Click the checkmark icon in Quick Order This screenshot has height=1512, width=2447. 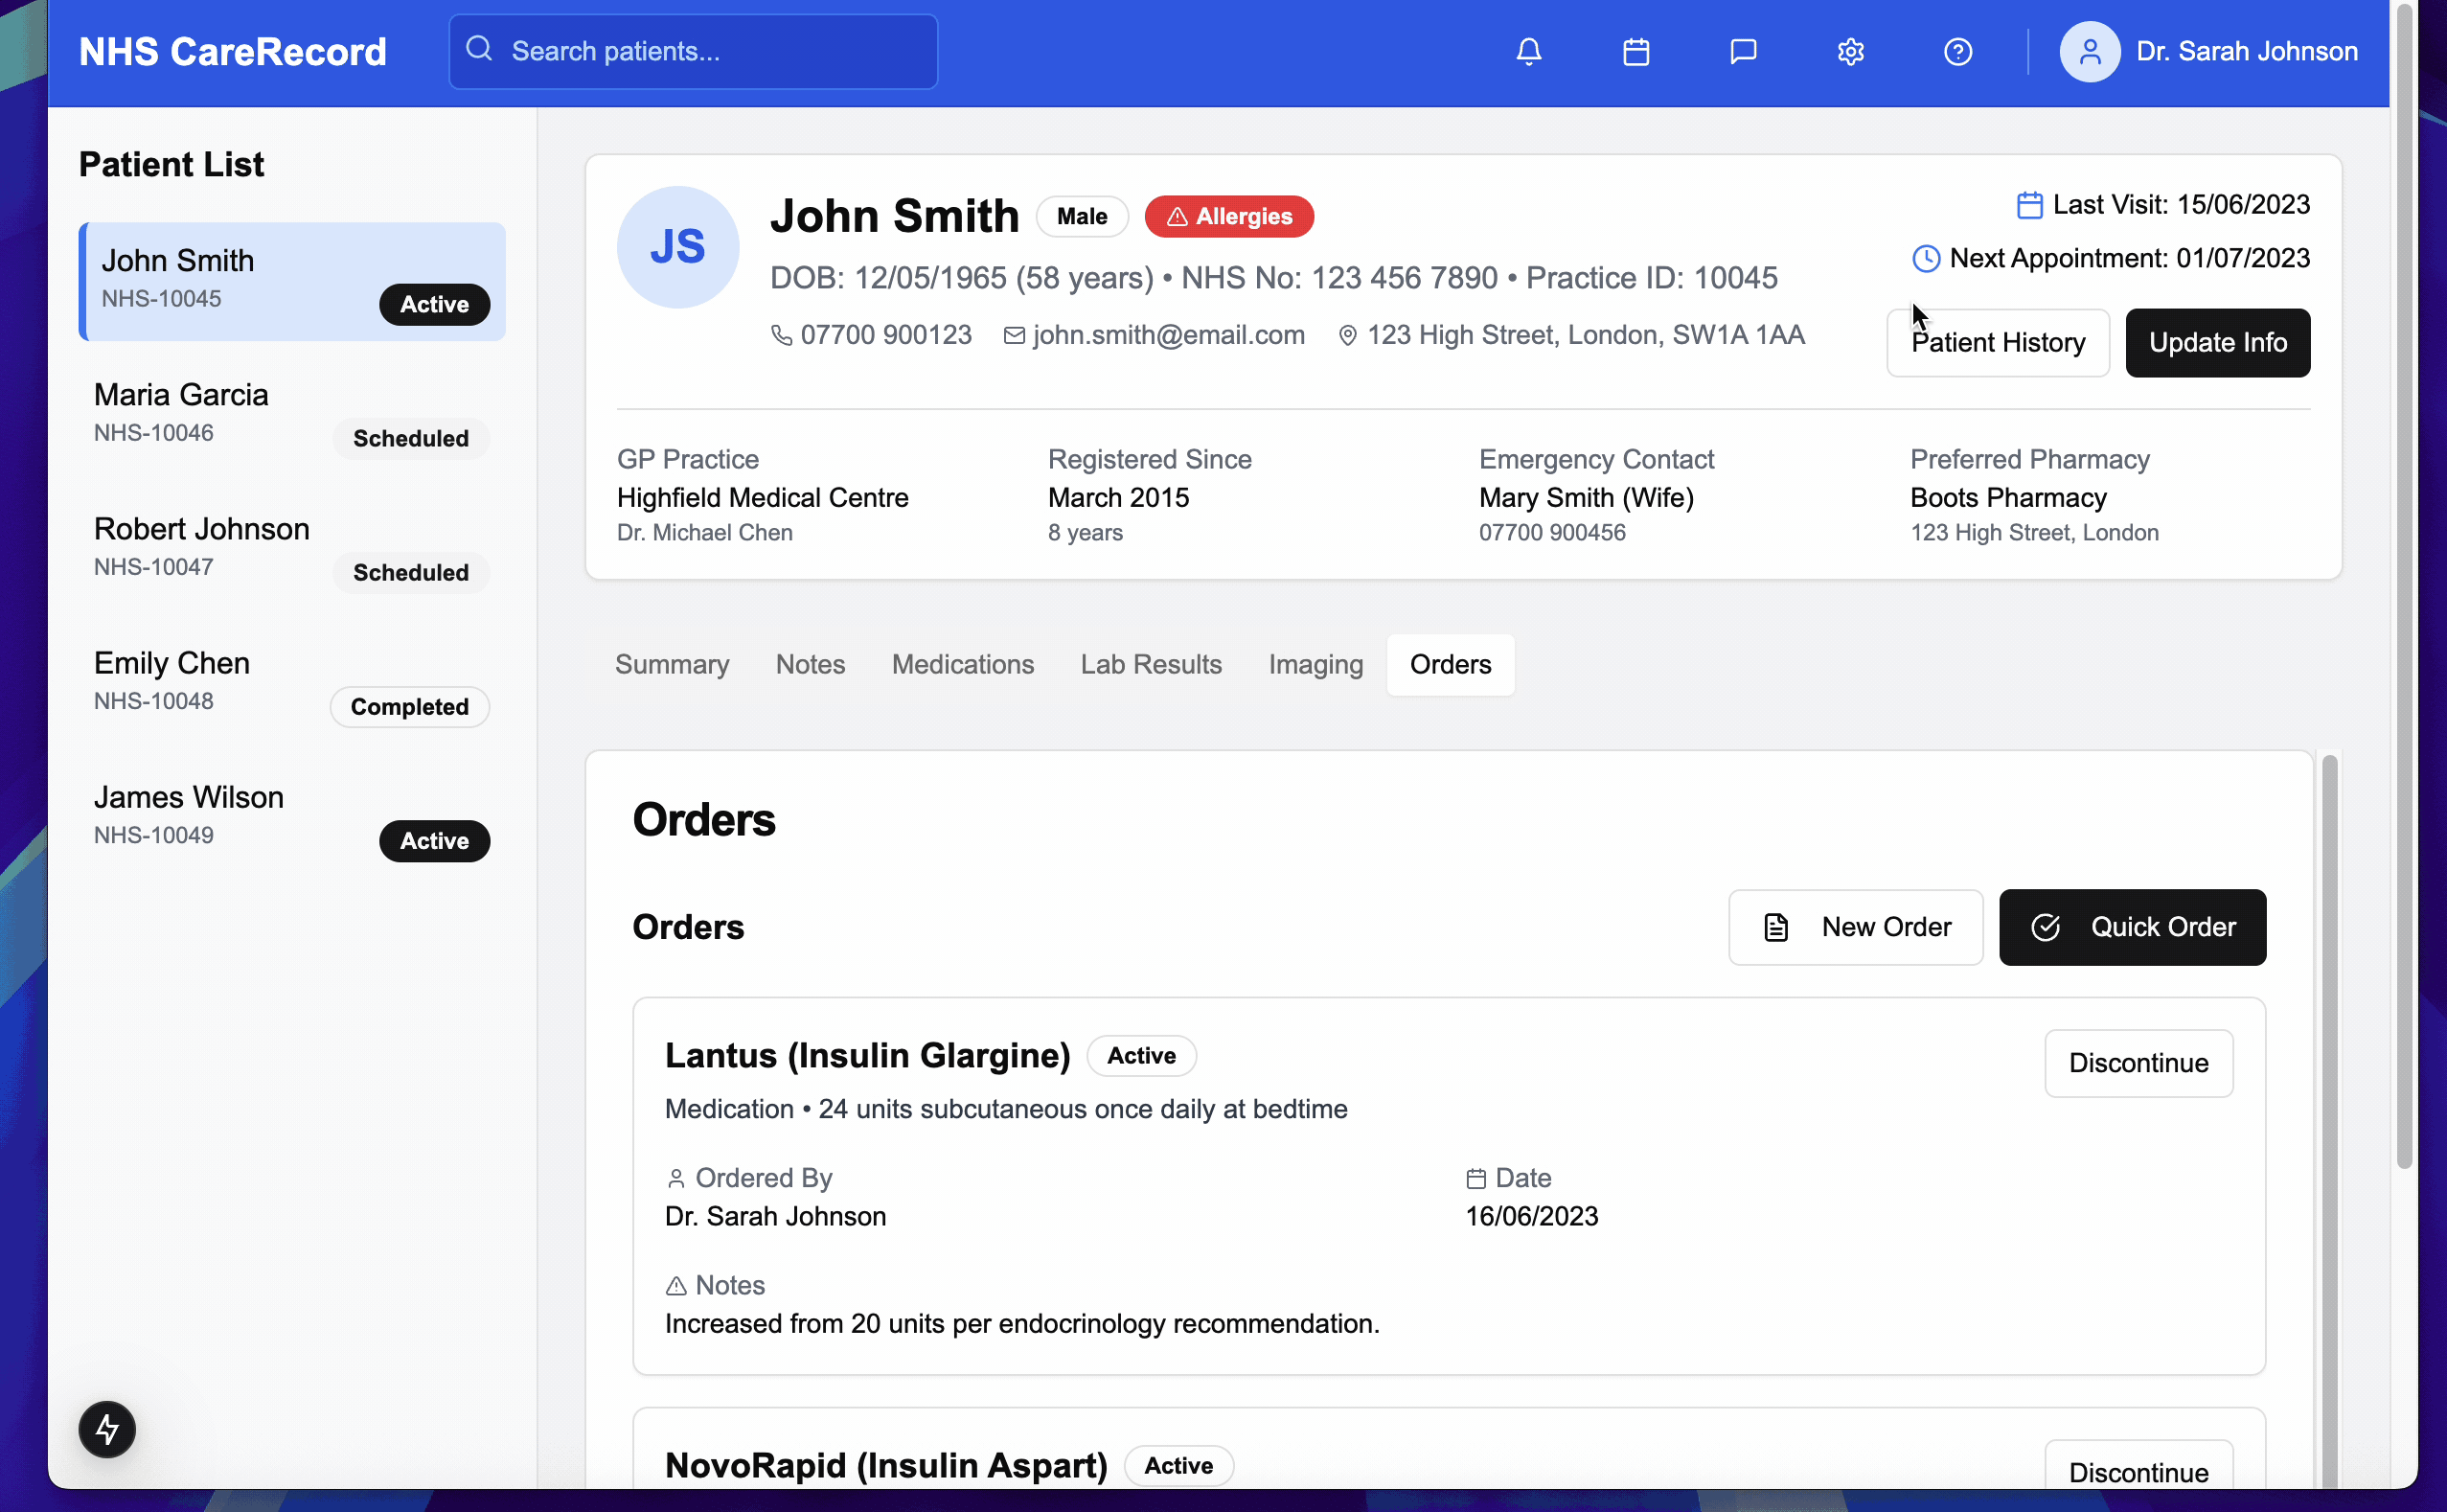click(x=2045, y=927)
